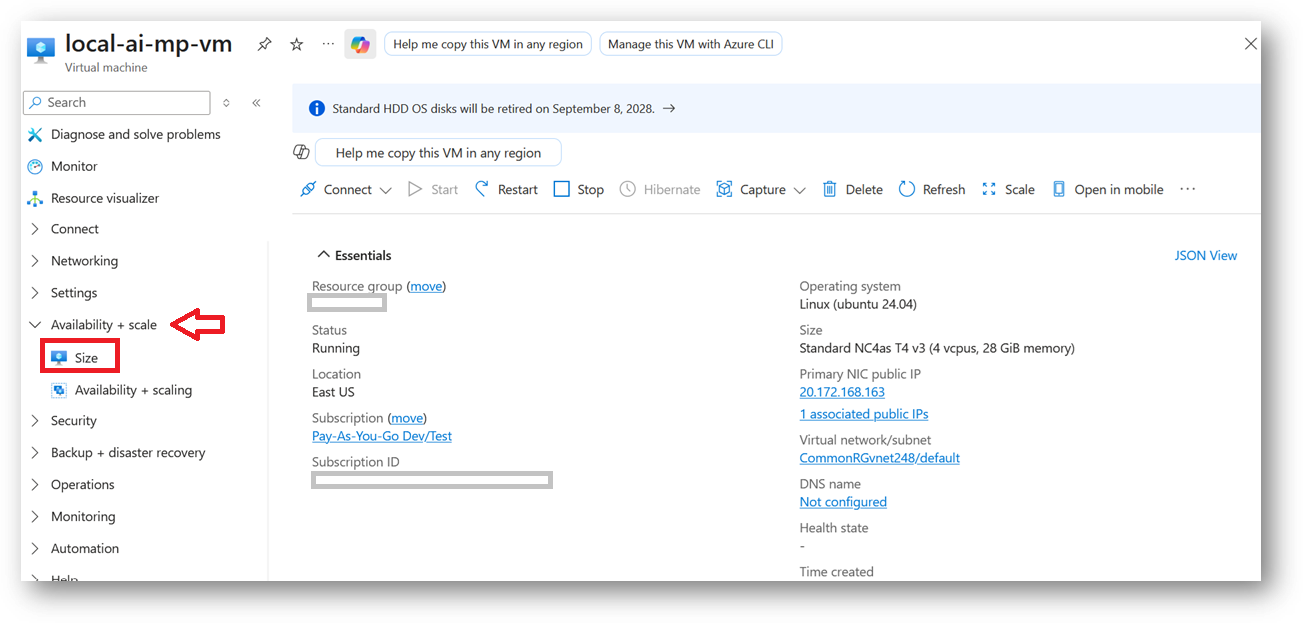Screen dimensions: 1303x623
Task: Click the Start toolbar button
Action: pos(433,189)
